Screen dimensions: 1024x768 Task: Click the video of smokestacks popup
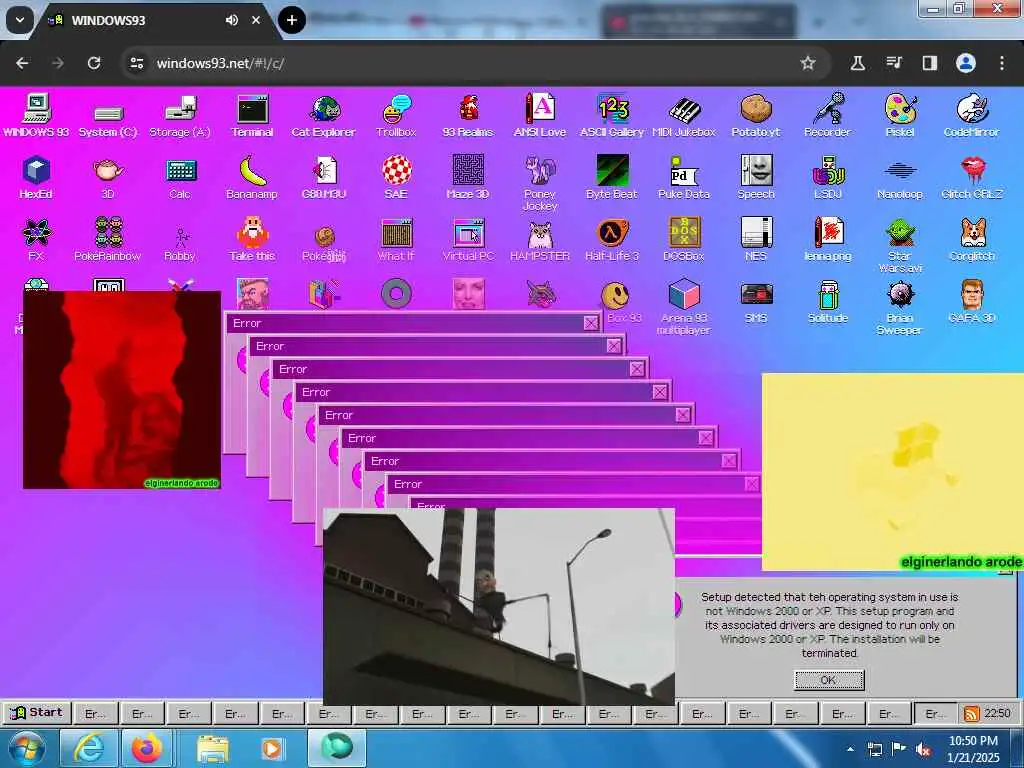[x=499, y=607]
